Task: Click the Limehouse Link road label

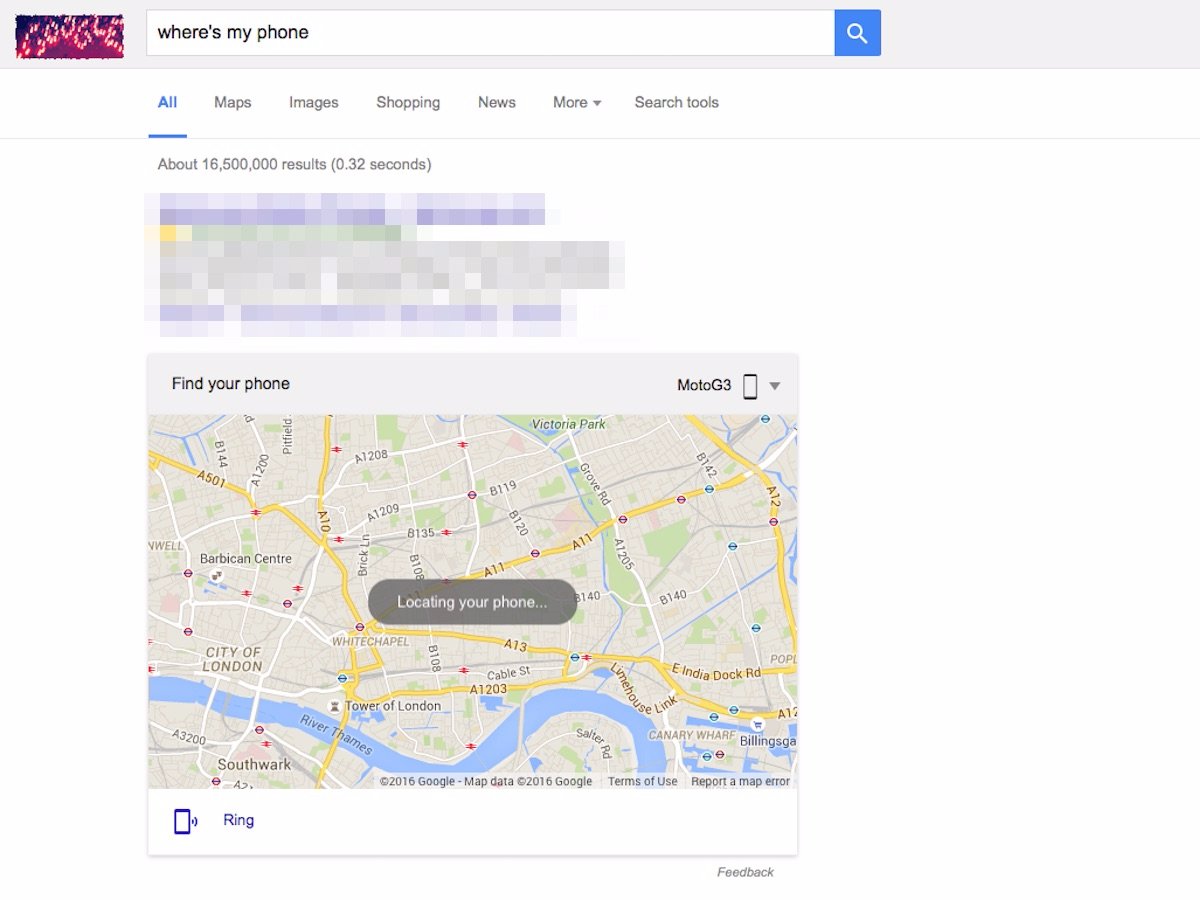Action: [x=643, y=689]
